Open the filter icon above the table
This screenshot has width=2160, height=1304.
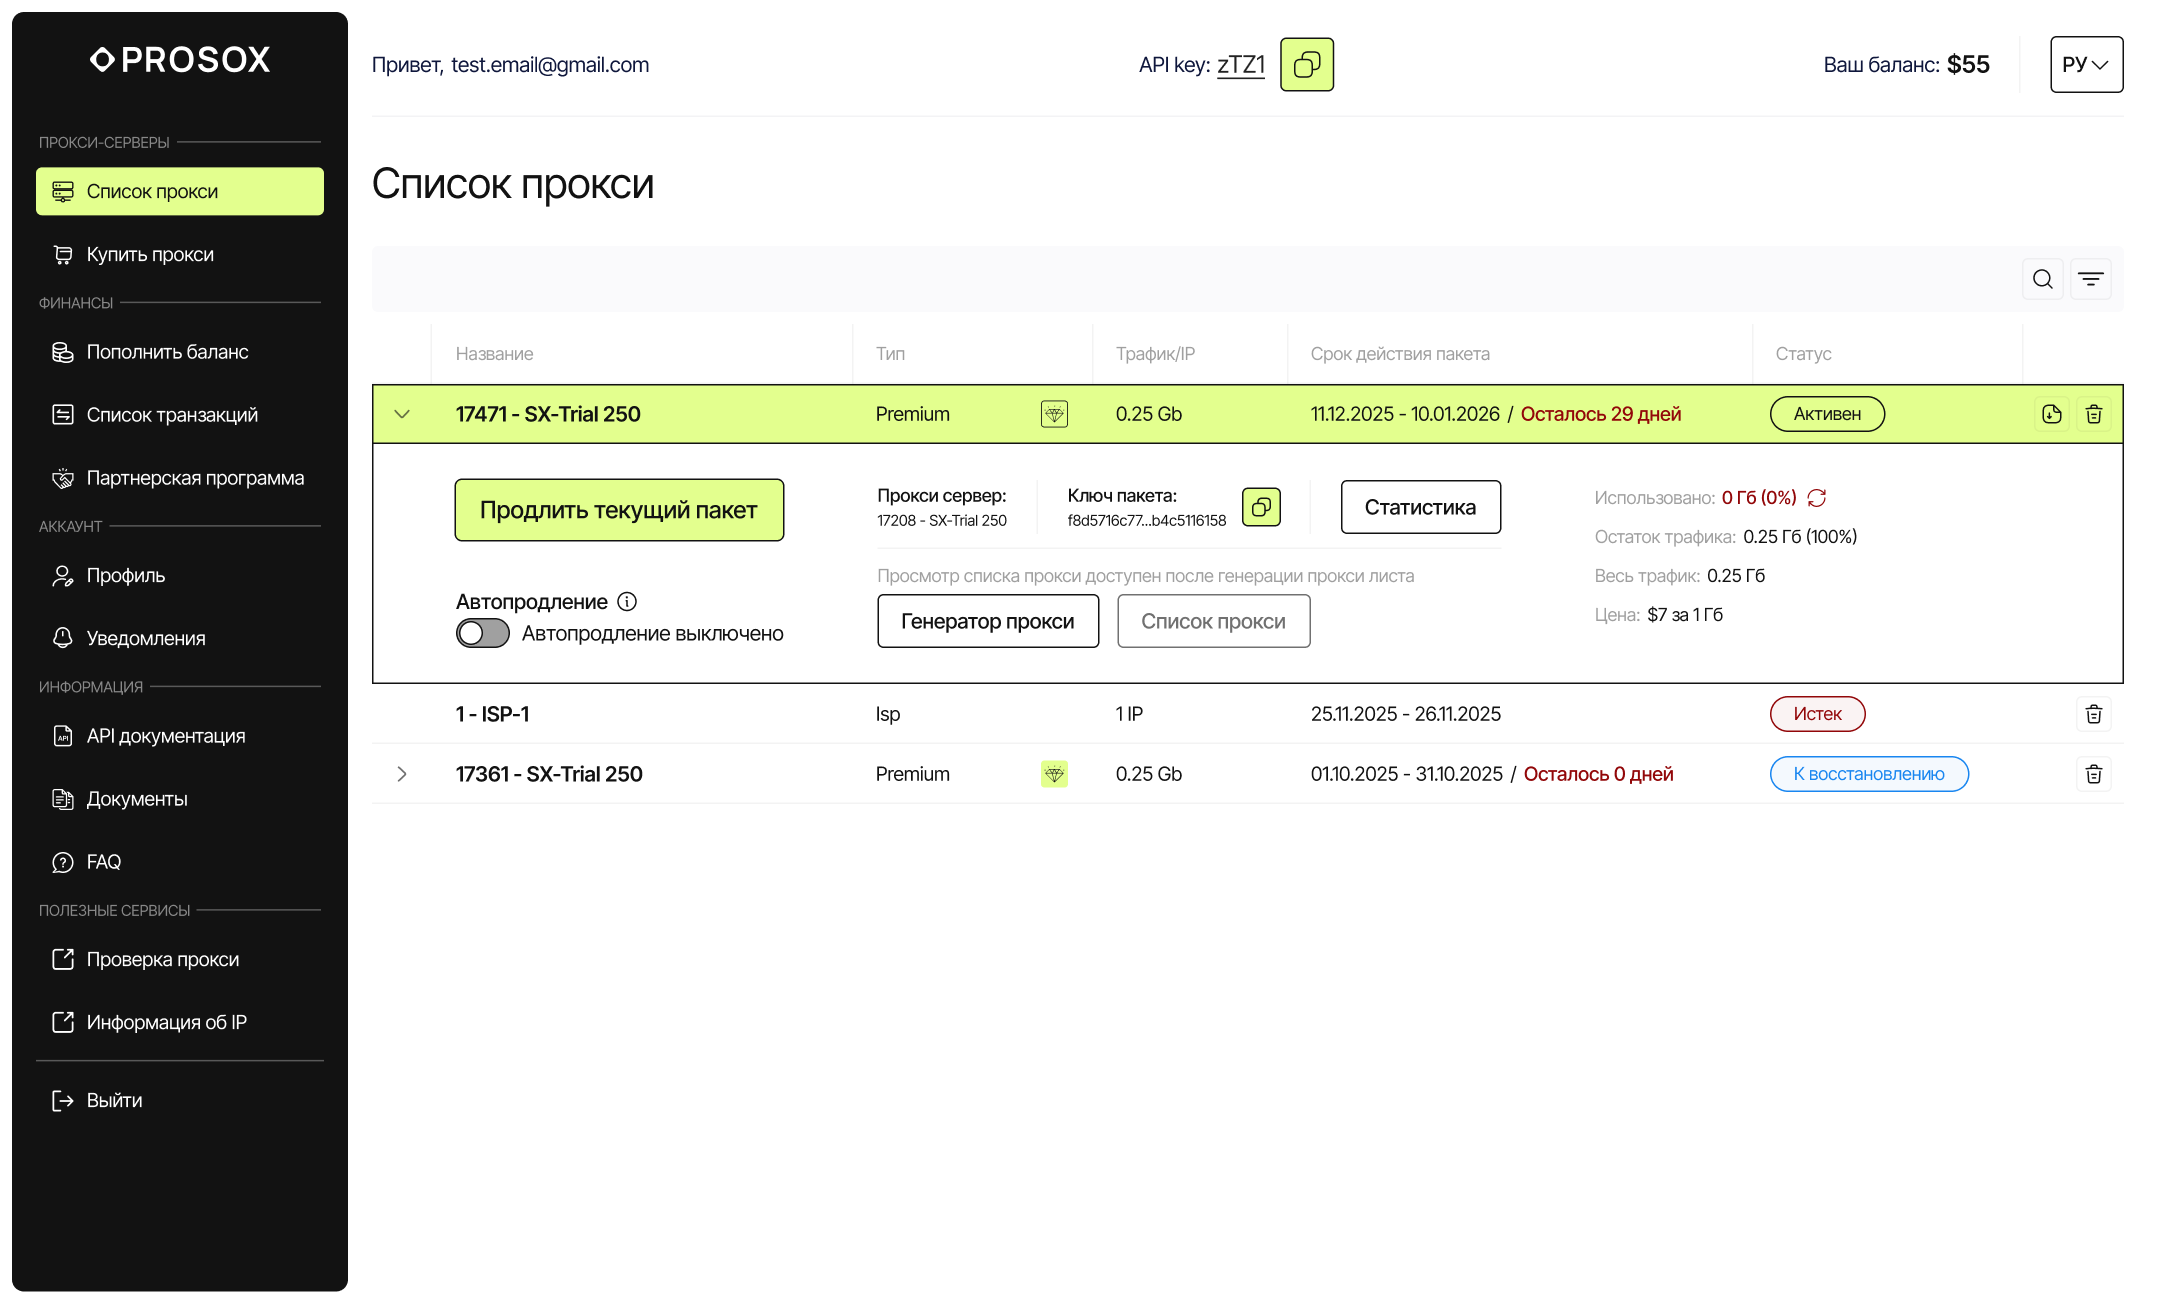click(x=2090, y=279)
